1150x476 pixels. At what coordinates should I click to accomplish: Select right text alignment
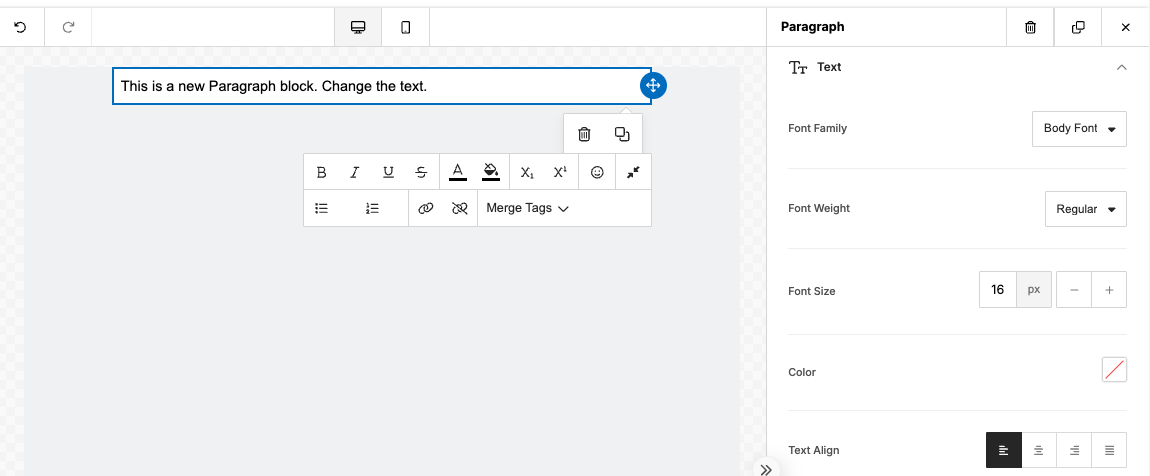1074,450
